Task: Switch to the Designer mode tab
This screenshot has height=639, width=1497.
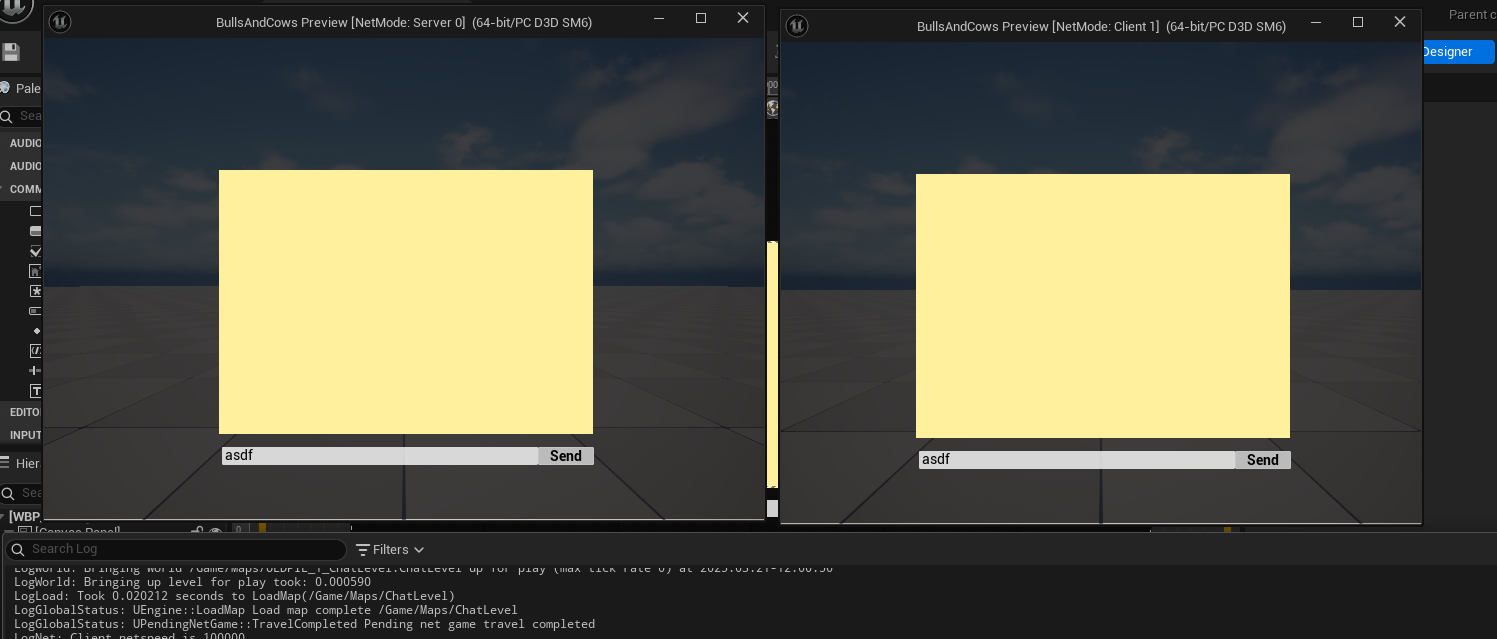Action: (x=1456, y=52)
